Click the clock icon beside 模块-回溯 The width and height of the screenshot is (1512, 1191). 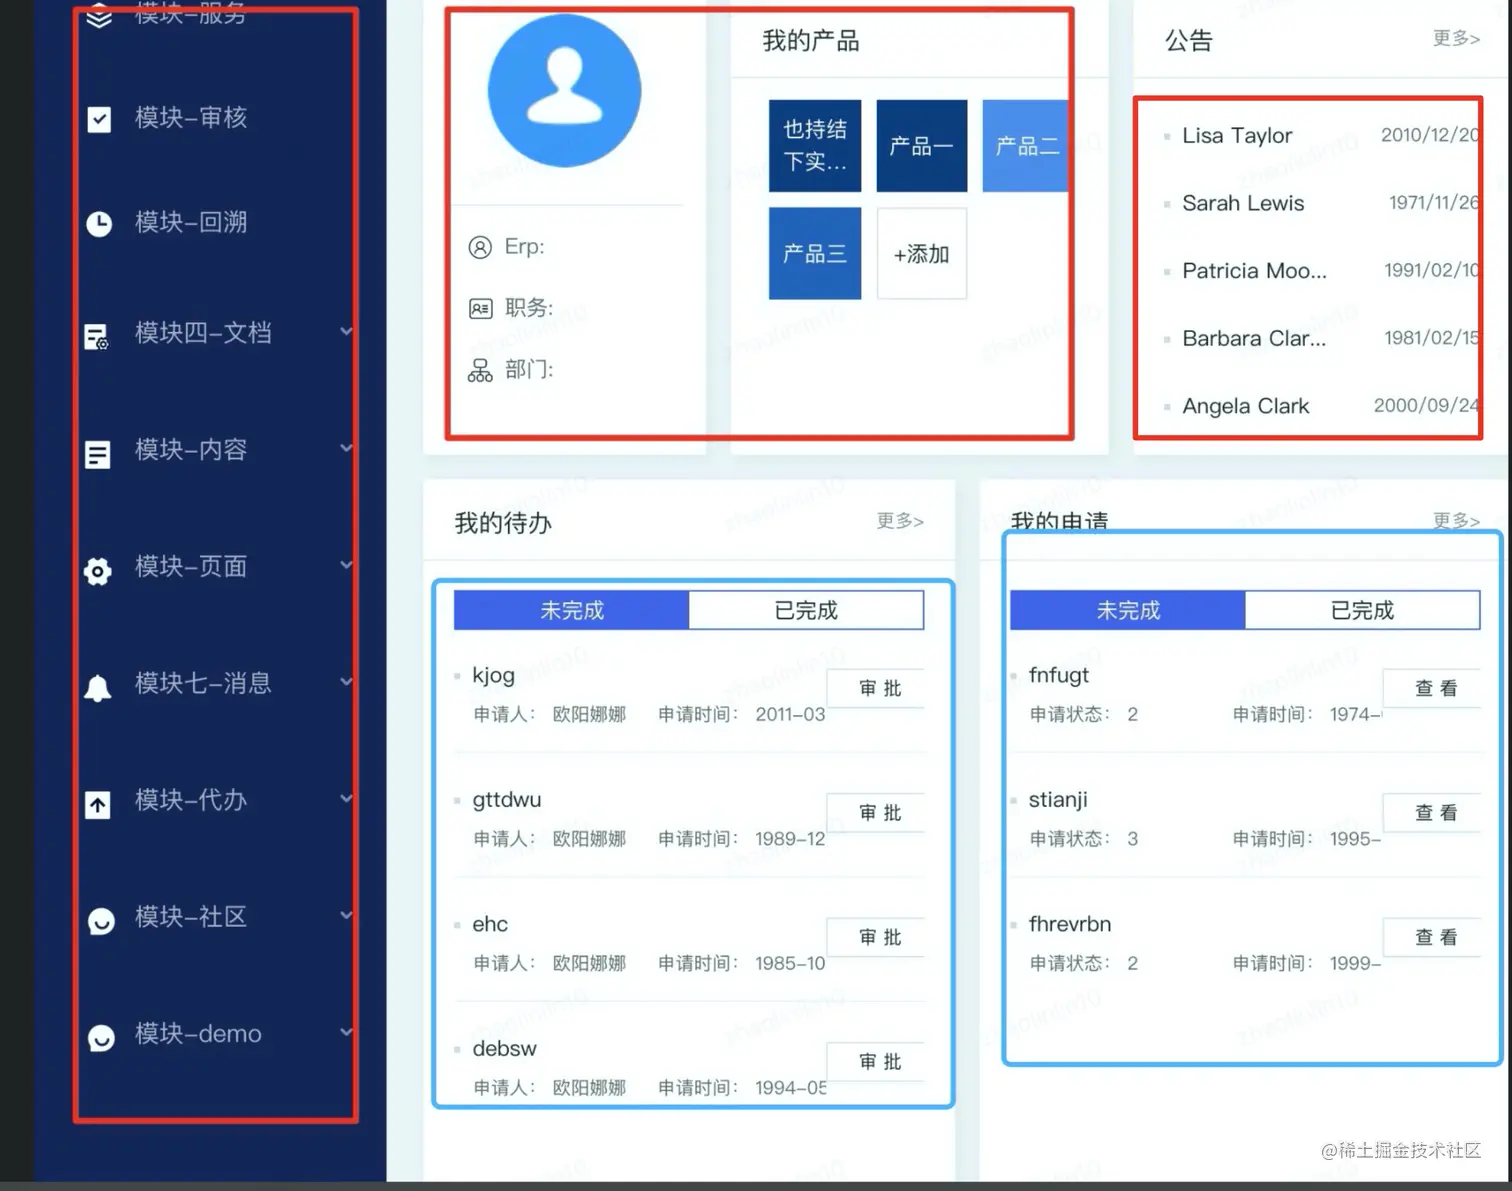click(99, 223)
